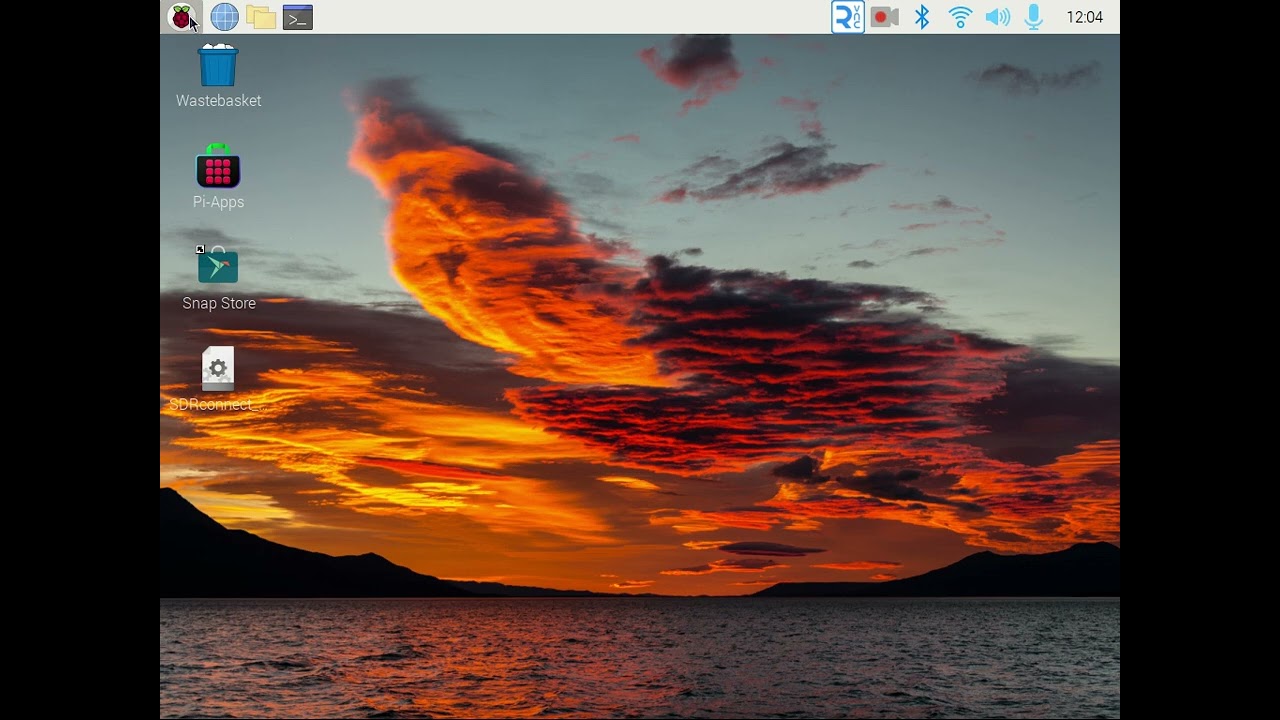Click the "SDRconnect" text label
This screenshot has width=1280, height=720.
click(x=211, y=405)
